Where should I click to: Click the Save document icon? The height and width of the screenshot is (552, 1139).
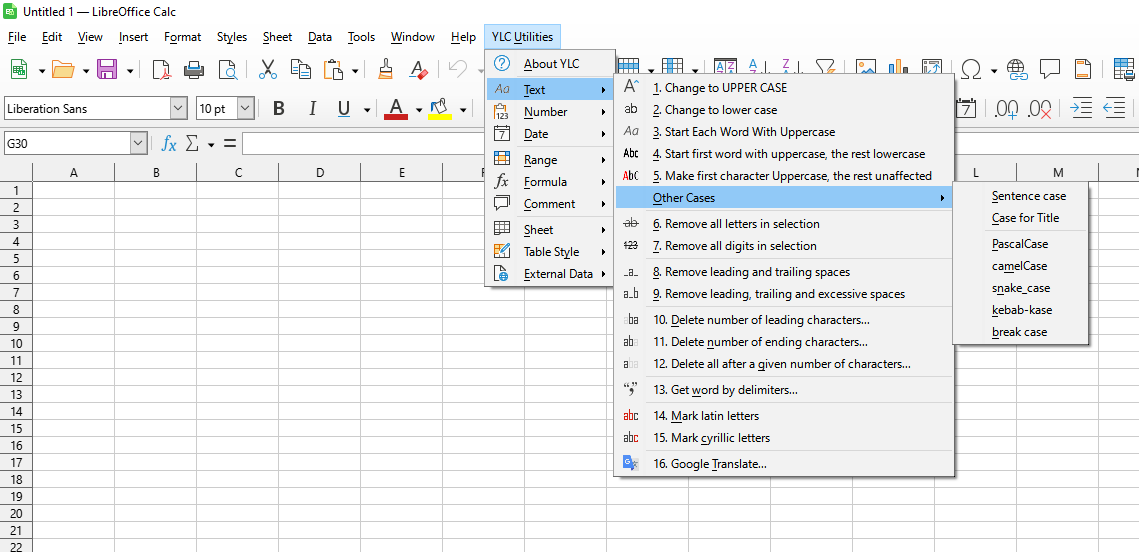(x=105, y=69)
